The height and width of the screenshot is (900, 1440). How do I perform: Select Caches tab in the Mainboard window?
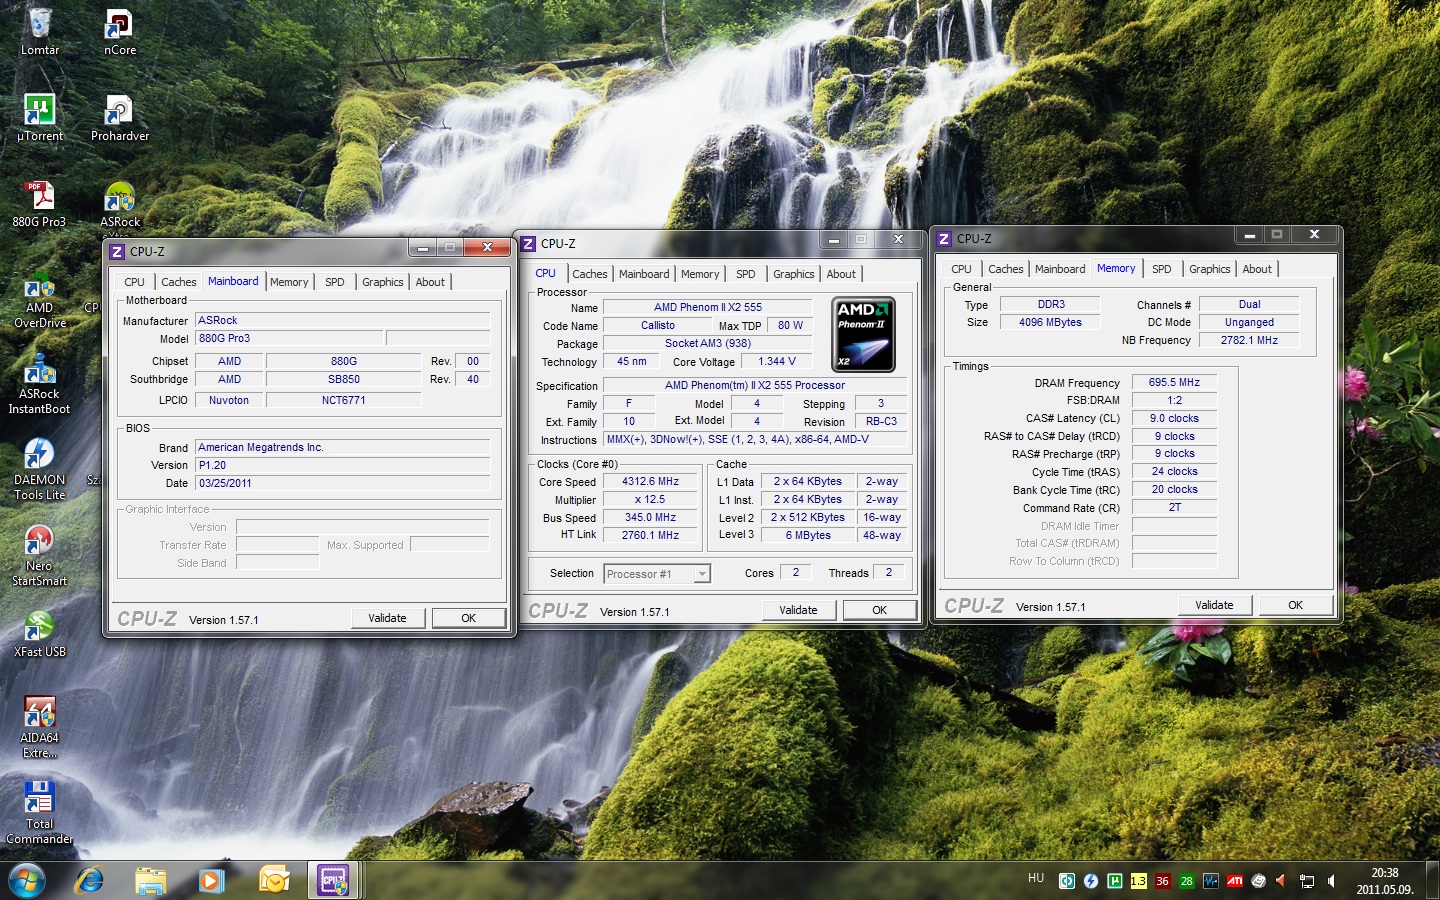[x=179, y=282]
